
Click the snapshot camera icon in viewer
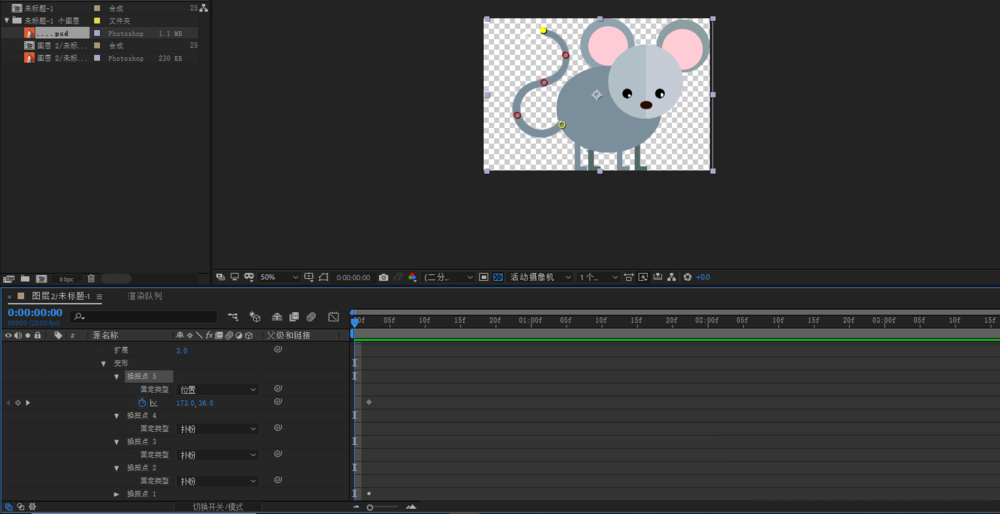[x=383, y=277]
